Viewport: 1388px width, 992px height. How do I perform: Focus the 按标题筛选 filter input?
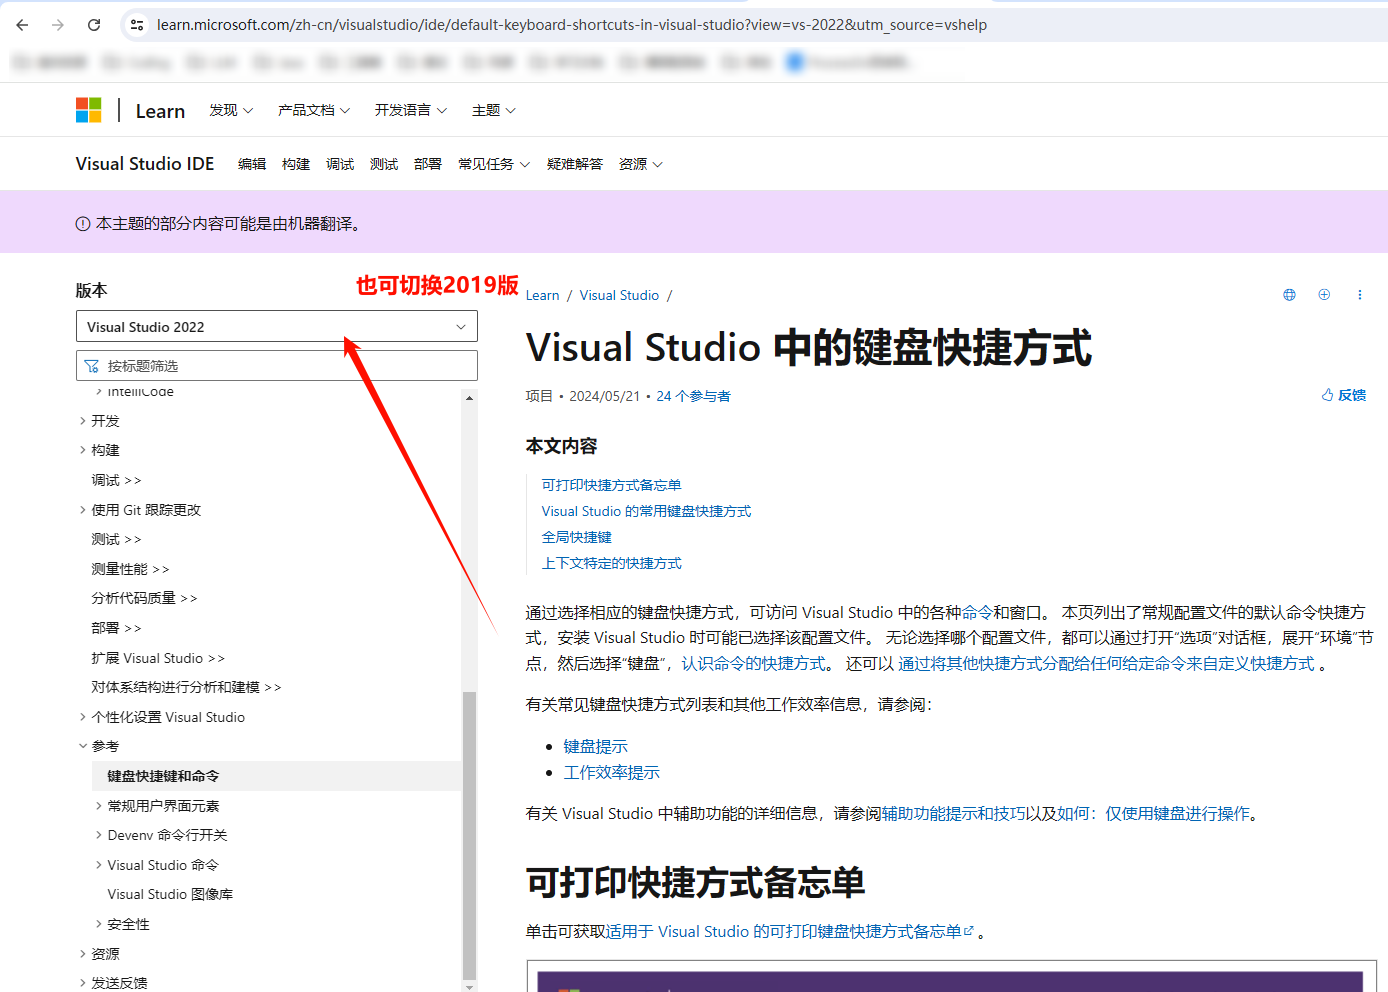point(277,366)
